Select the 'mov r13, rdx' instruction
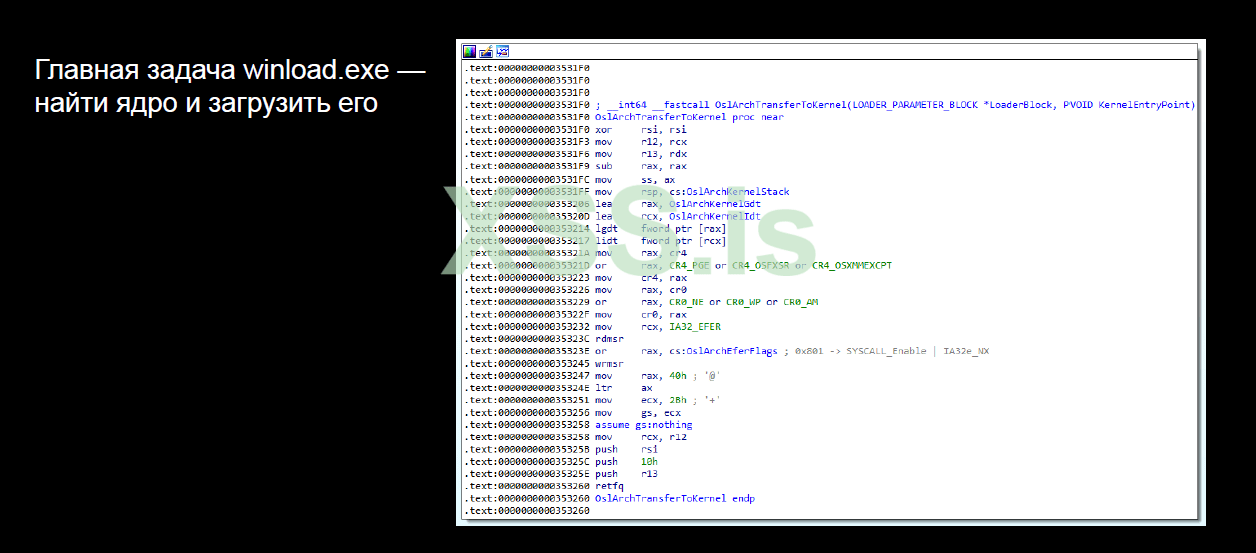1256x553 pixels. (x=641, y=154)
